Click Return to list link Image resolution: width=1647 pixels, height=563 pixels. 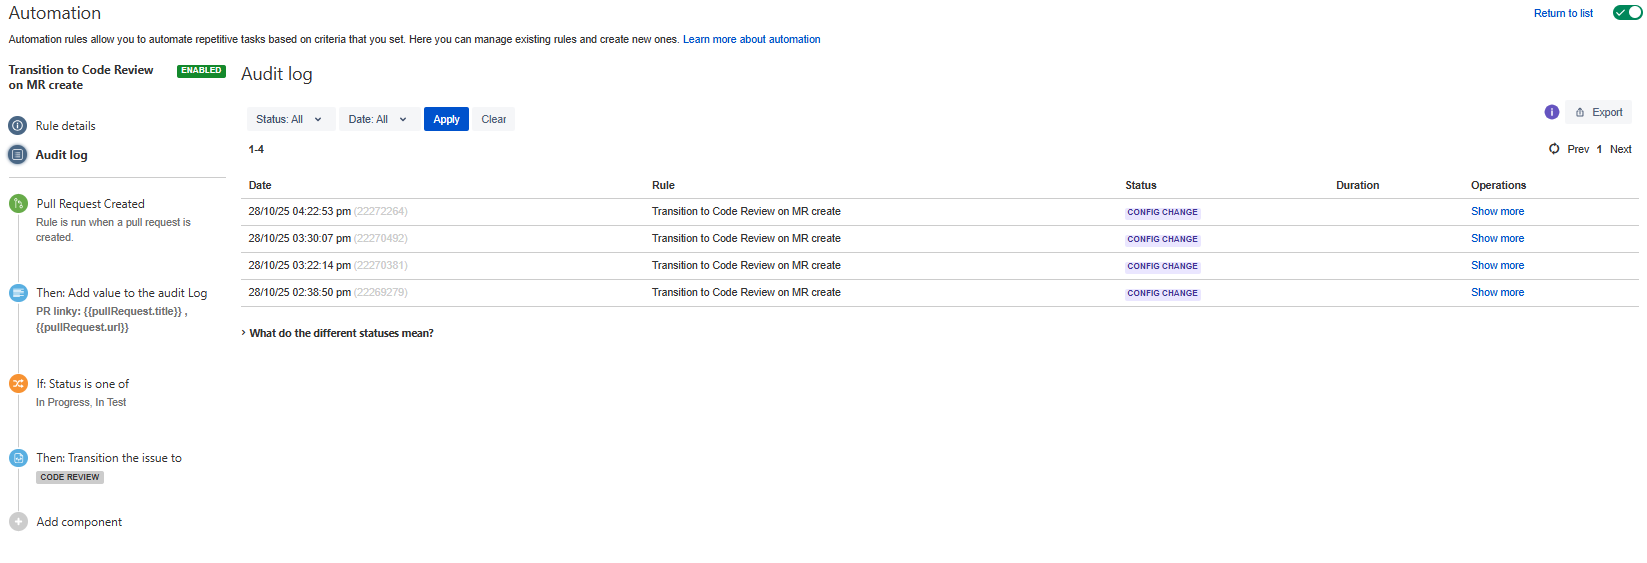tap(1563, 13)
